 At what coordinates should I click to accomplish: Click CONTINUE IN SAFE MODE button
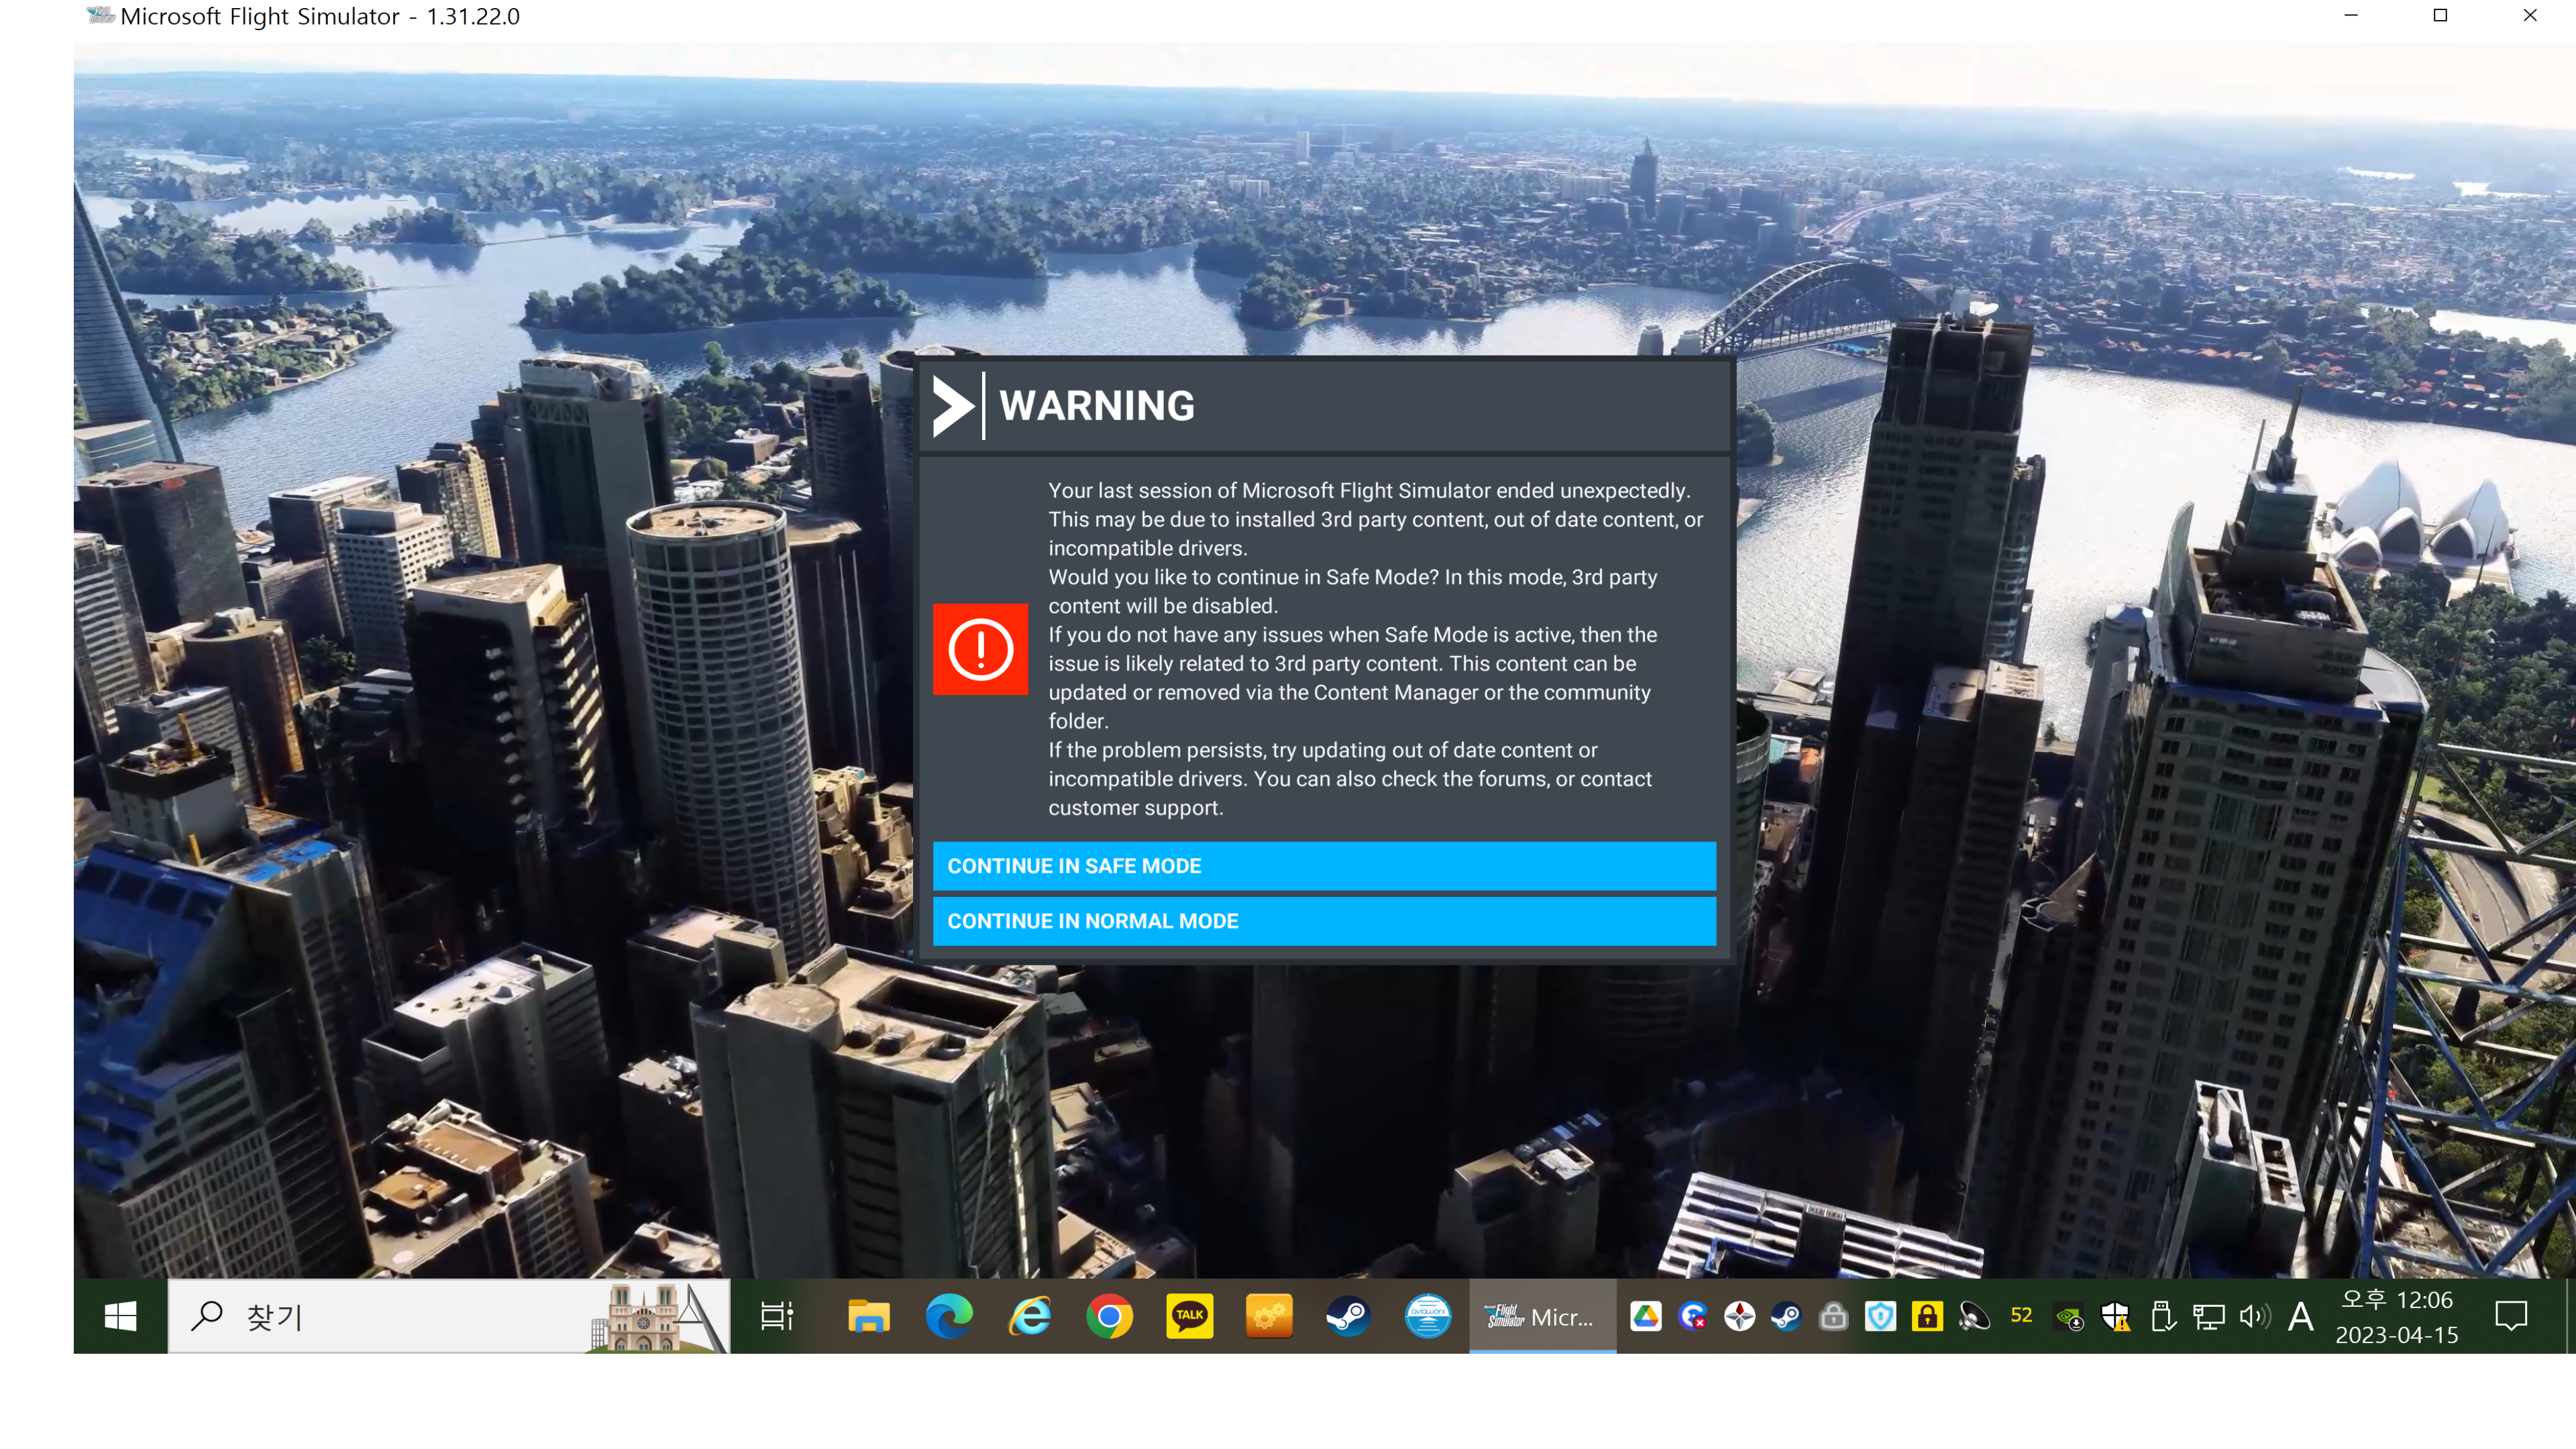1324,866
